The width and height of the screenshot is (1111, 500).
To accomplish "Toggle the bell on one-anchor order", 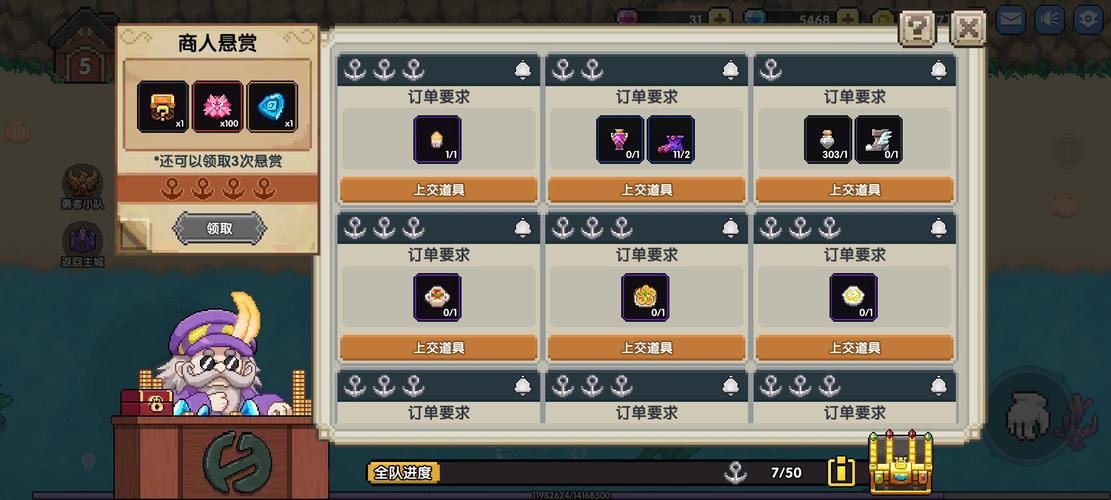I will (x=939, y=70).
